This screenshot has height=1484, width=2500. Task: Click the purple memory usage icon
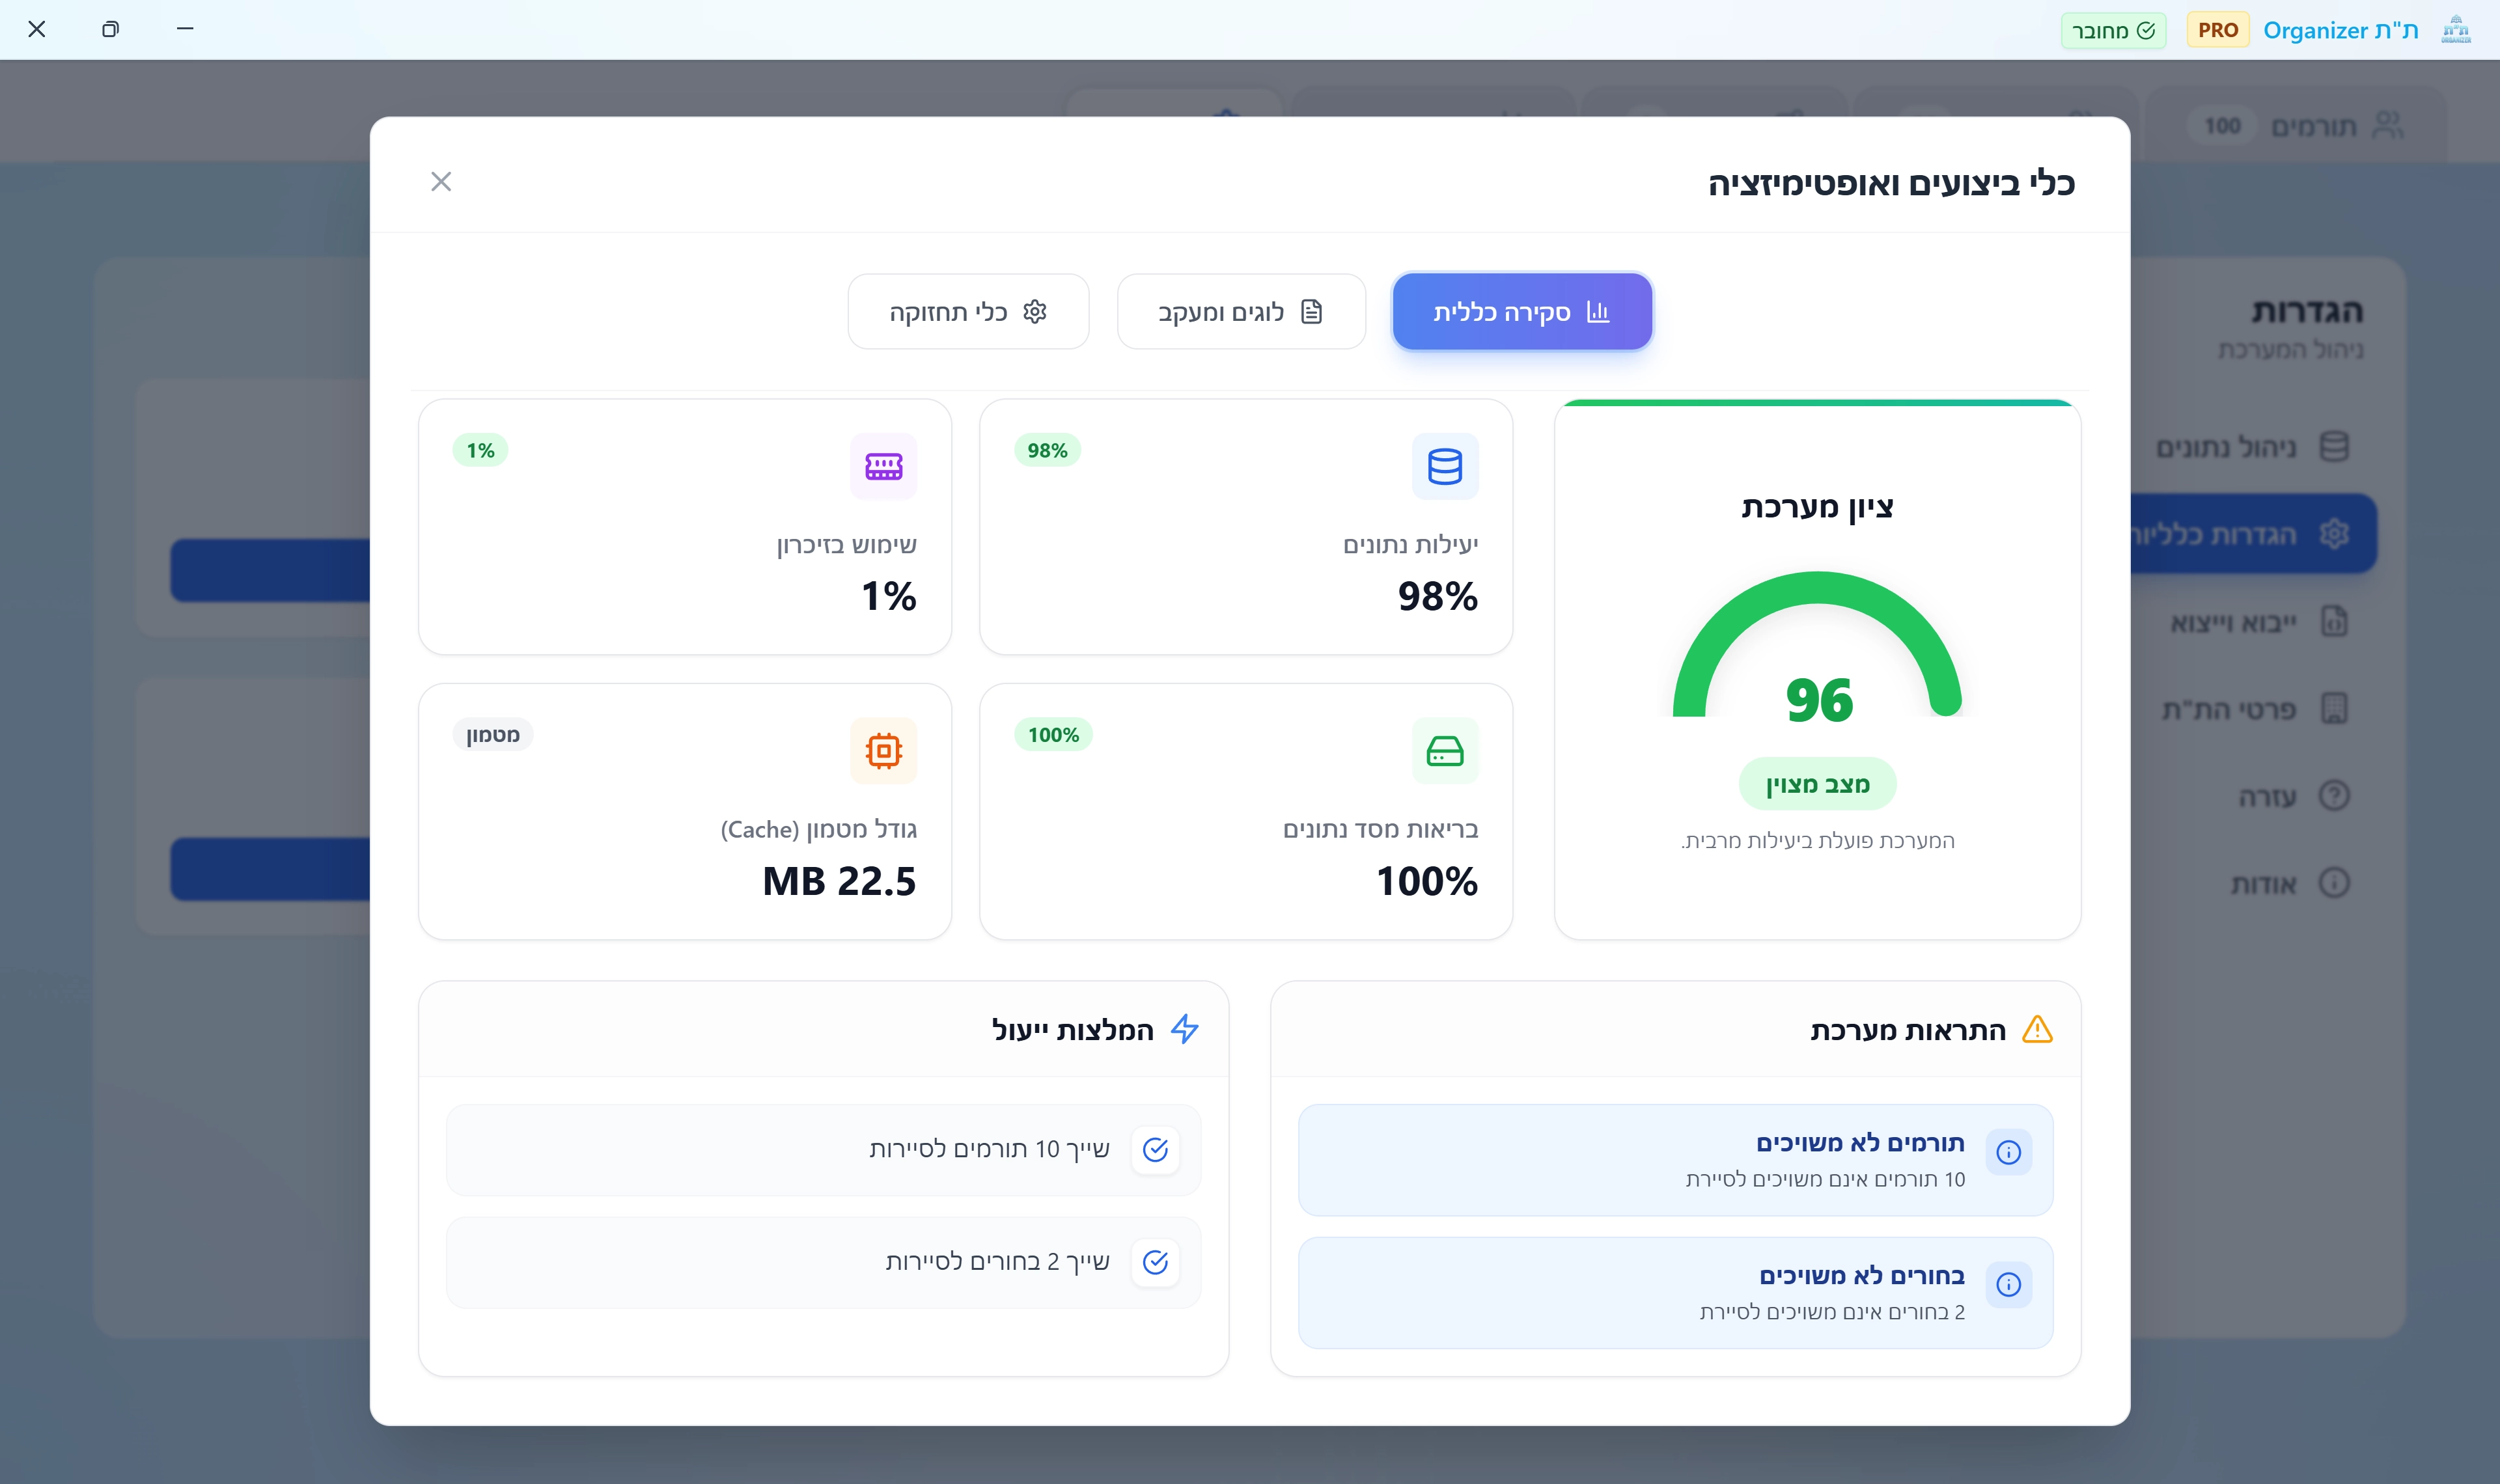(883, 466)
